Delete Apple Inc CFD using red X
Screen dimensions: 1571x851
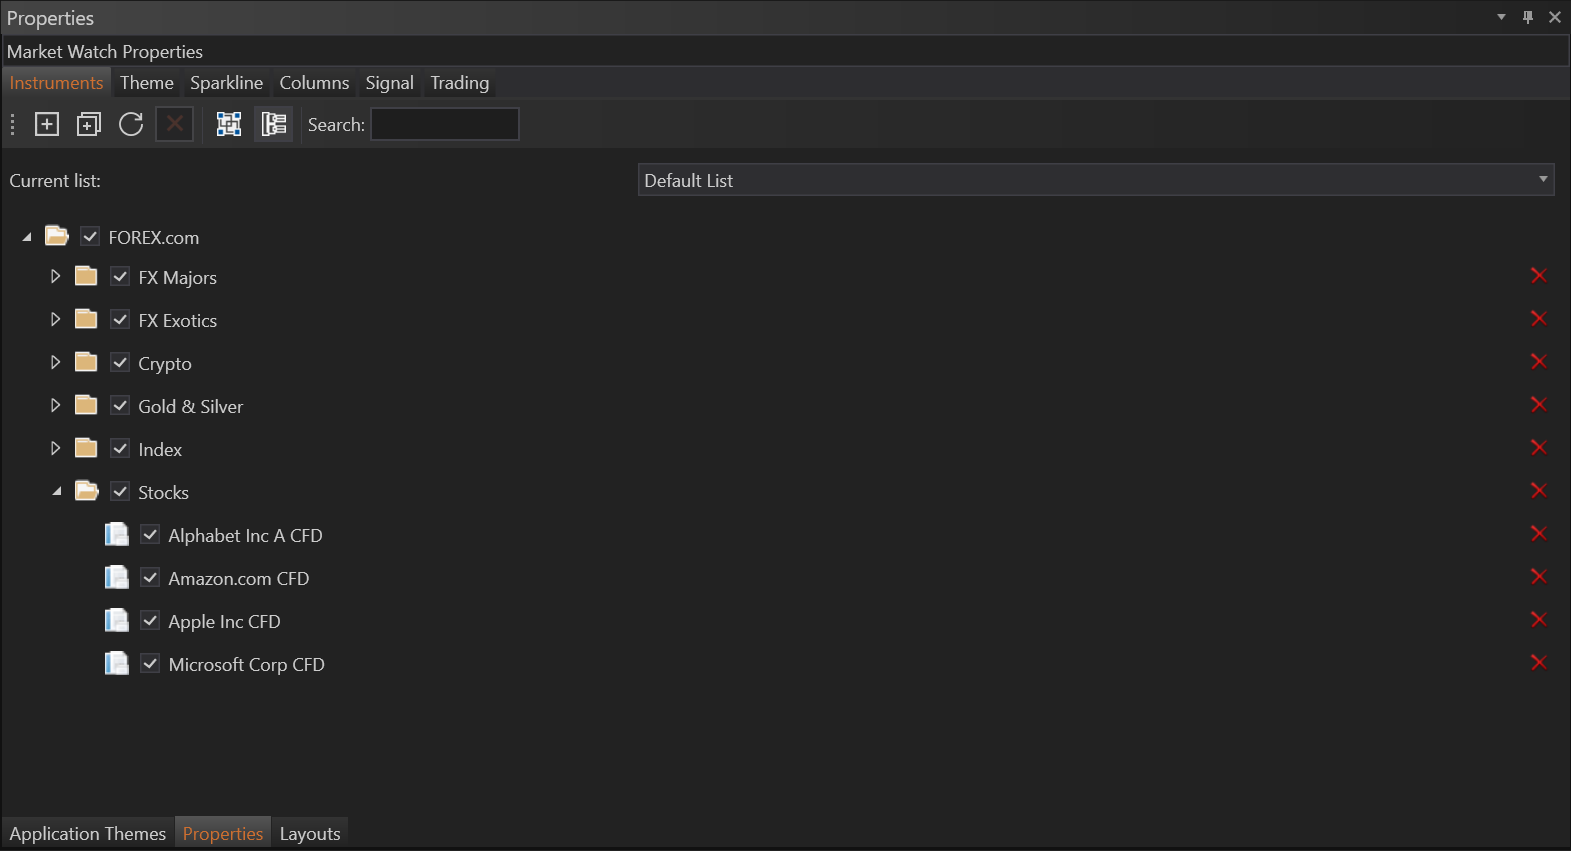[x=1538, y=620]
